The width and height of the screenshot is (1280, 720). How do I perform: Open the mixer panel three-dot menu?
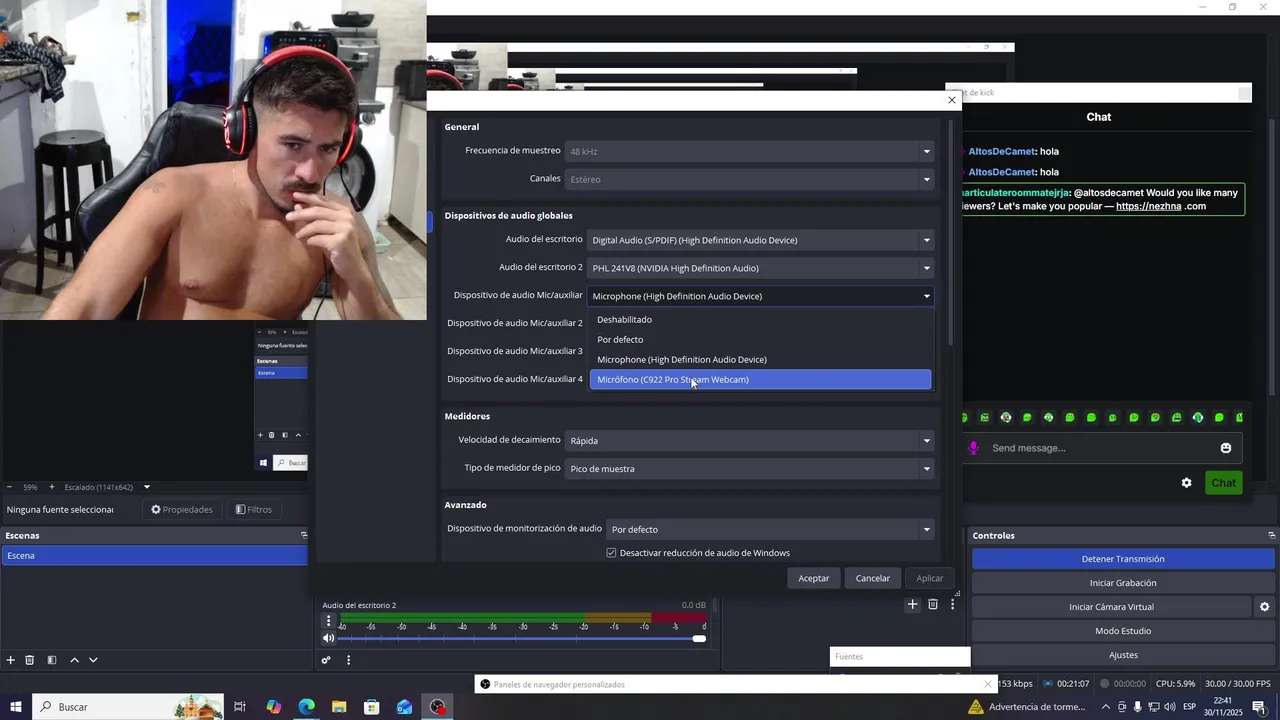point(348,660)
